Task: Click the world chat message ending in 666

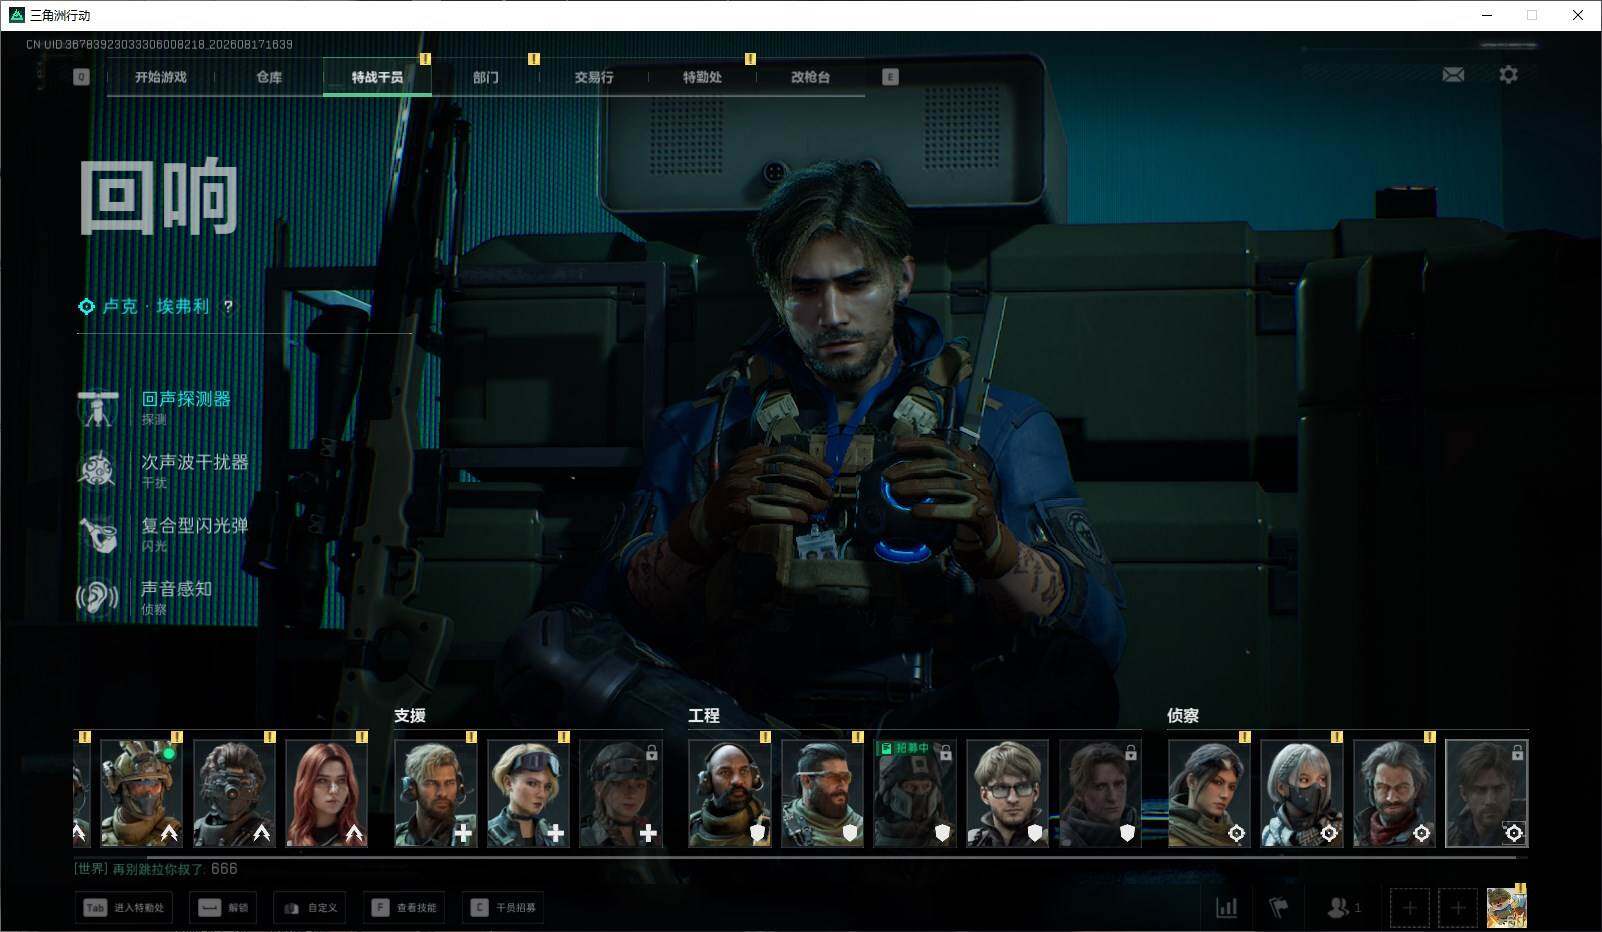Action: pos(156,869)
